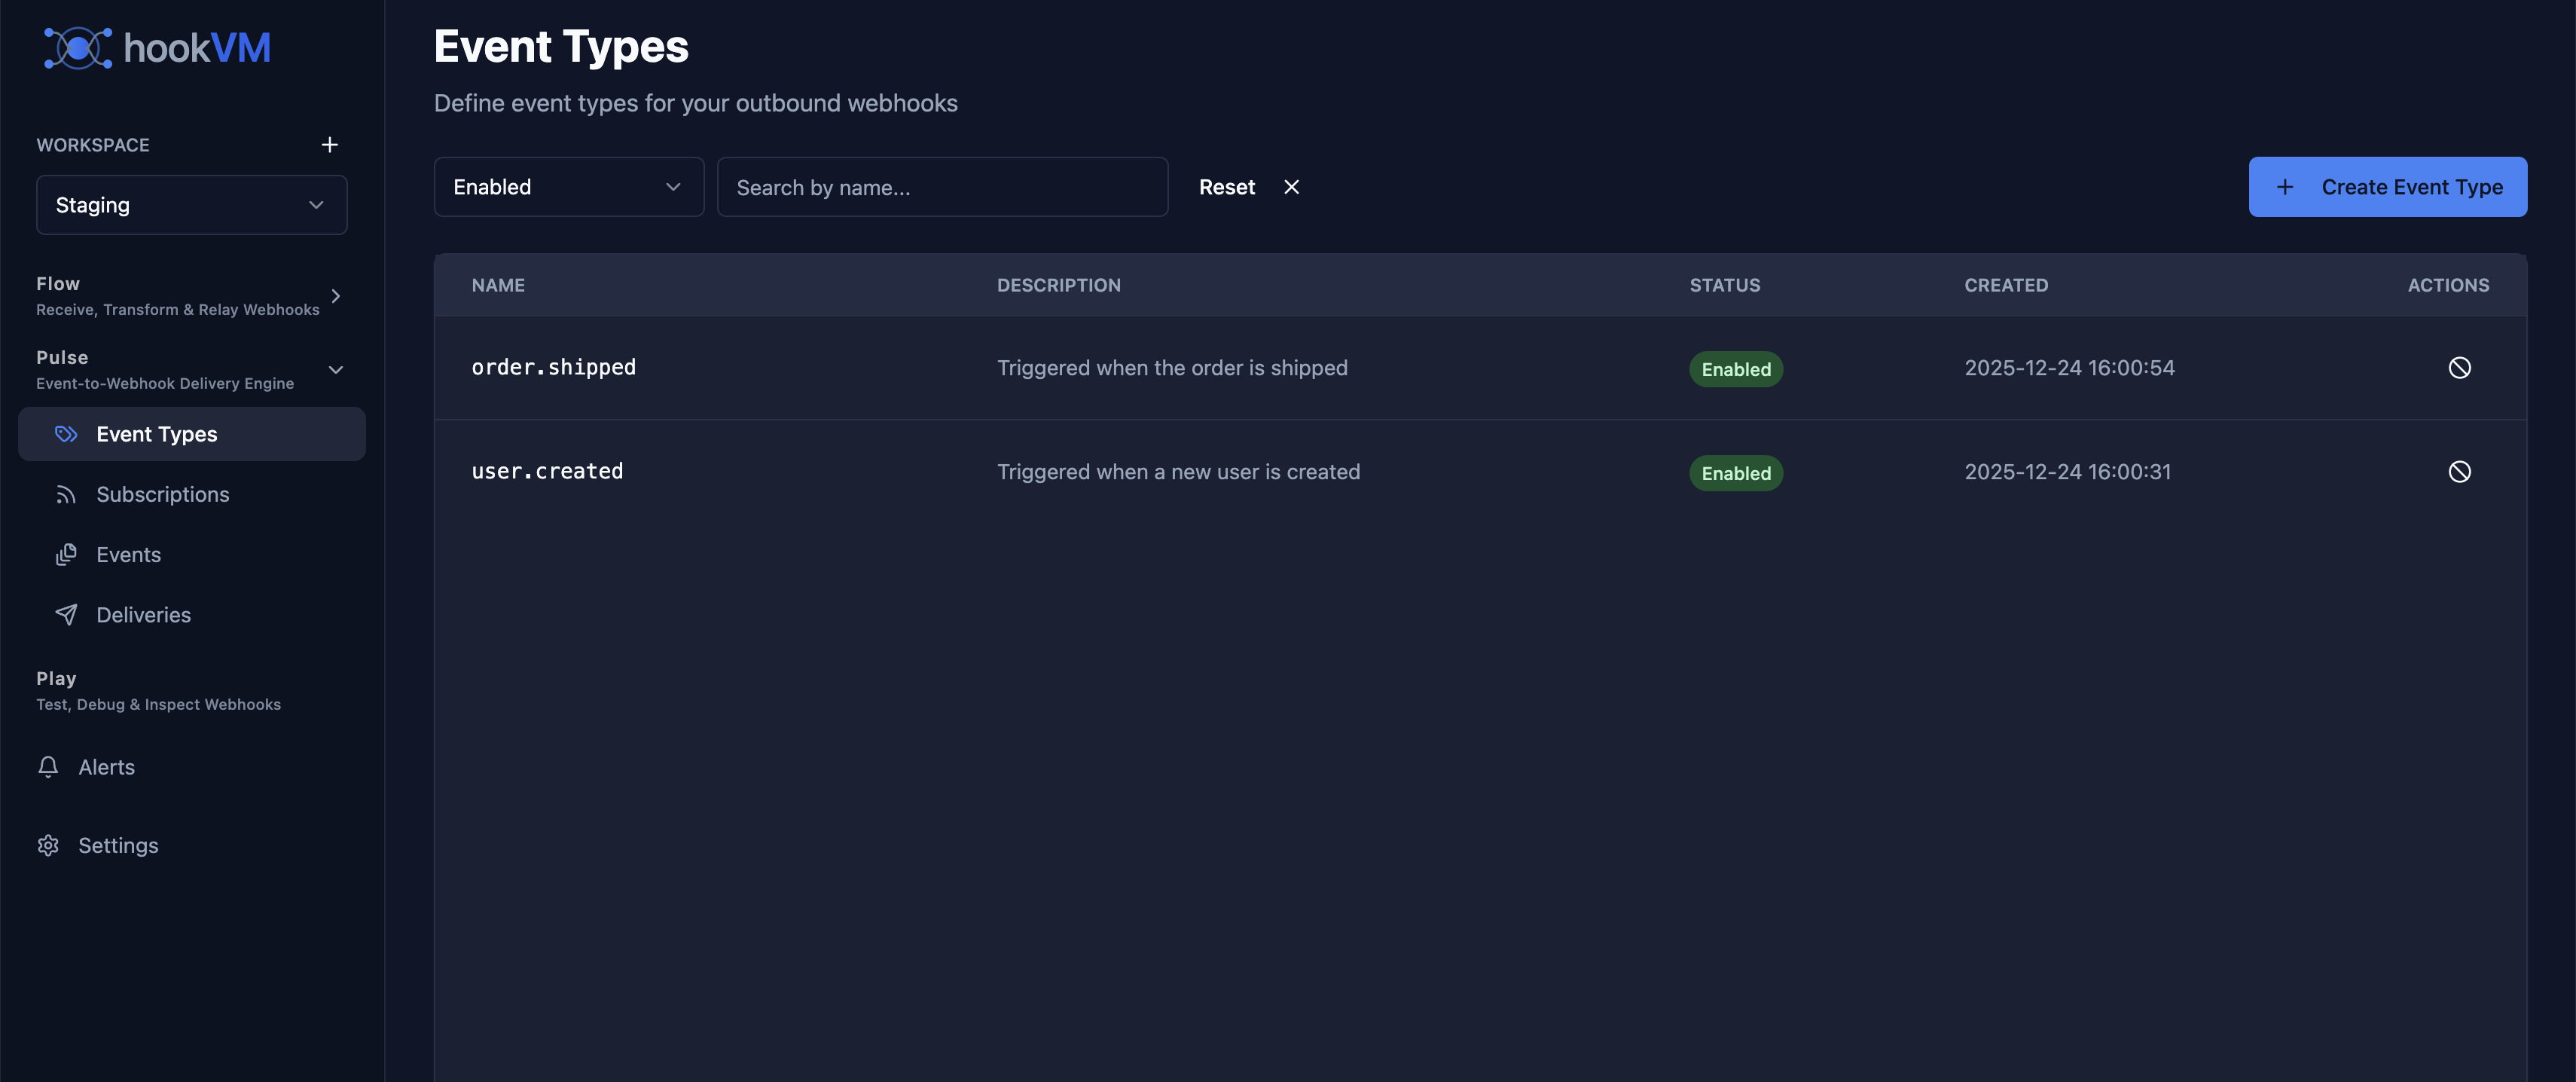Click the Events stacked icon

66,554
